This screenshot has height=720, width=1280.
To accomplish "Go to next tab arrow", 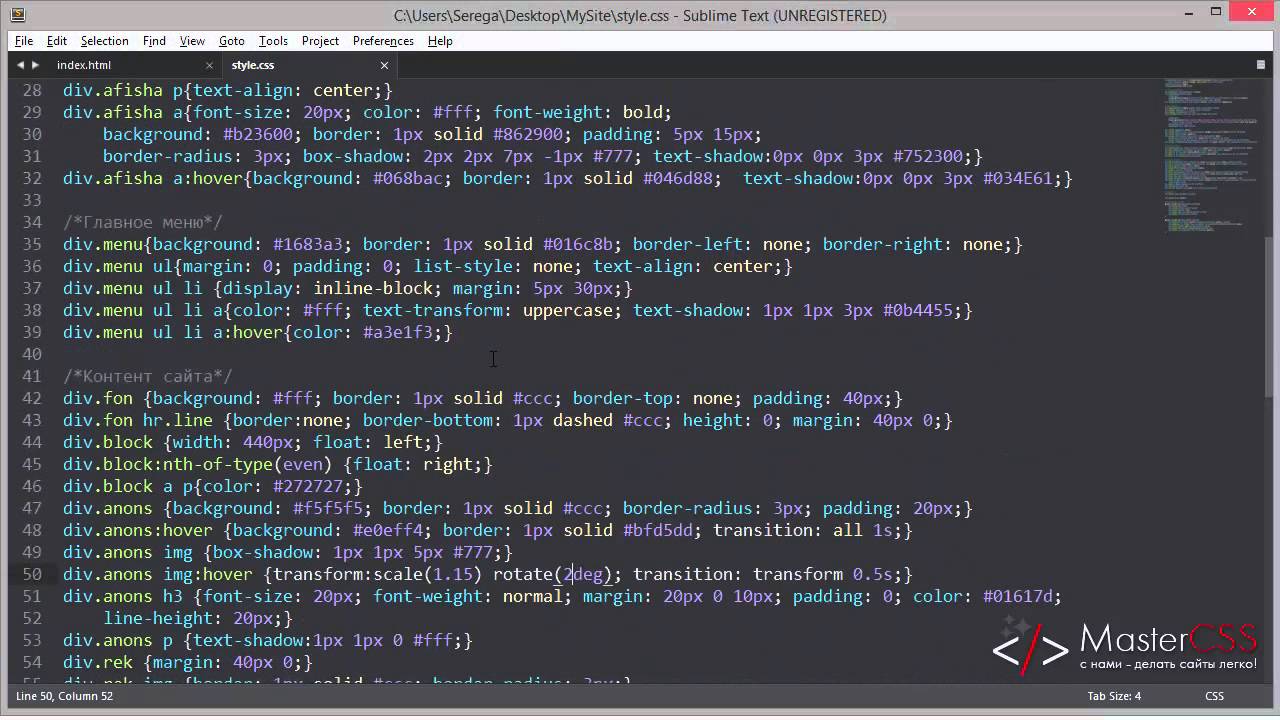I will 36,65.
